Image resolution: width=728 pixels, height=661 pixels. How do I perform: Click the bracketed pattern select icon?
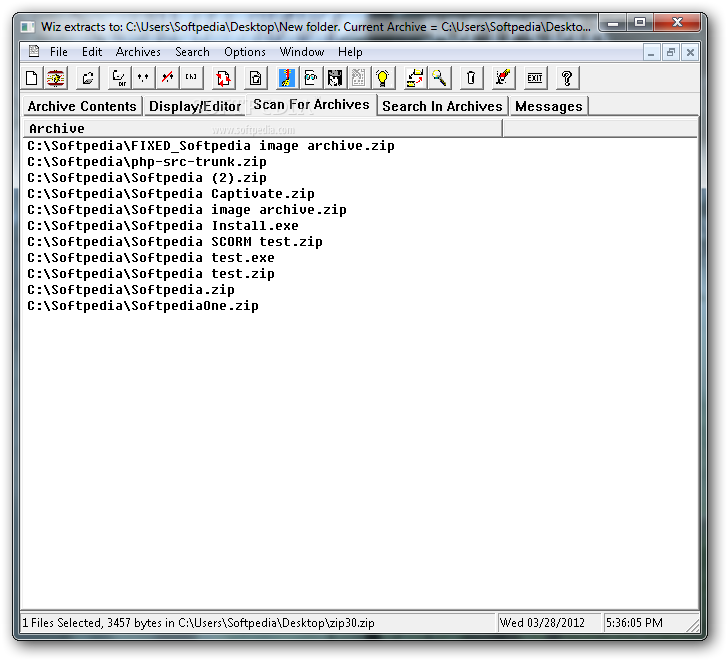point(191,78)
